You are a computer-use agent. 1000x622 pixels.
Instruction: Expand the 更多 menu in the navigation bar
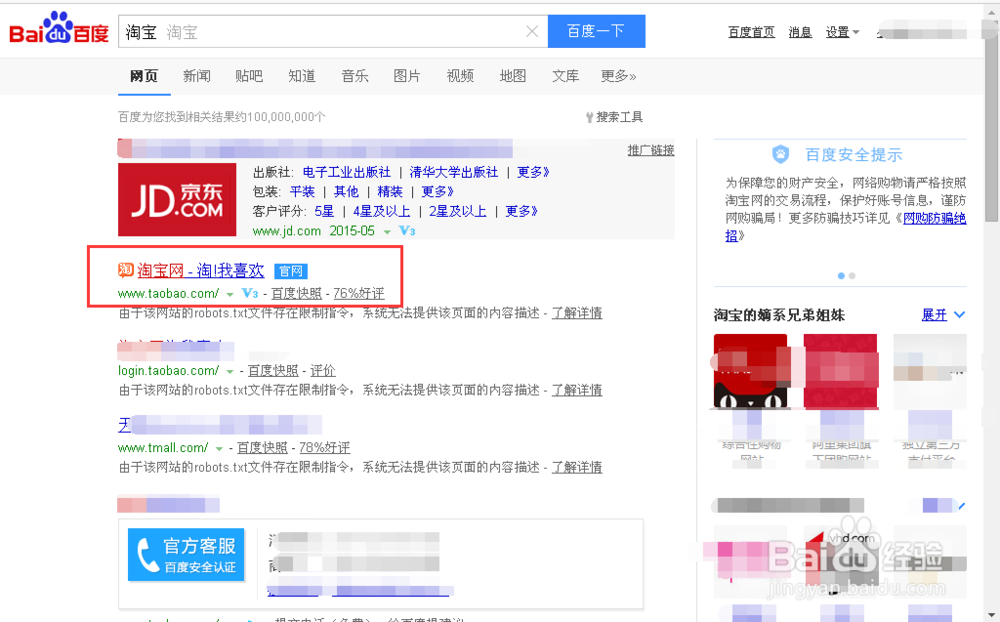click(x=618, y=75)
